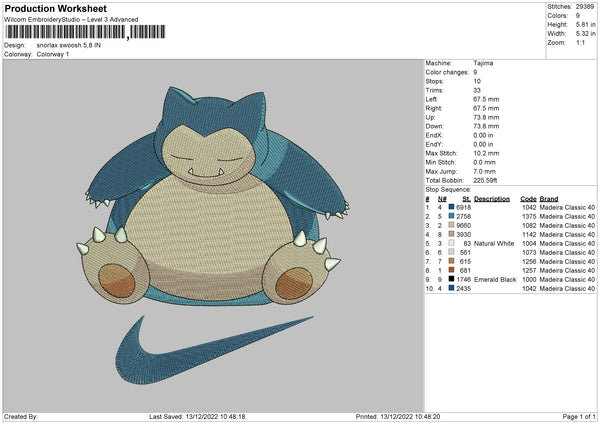Select the Wilcom EmbroideryStudio Level 3 Advanced line
The width and height of the screenshot is (600, 424).
(x=71, y=20)
